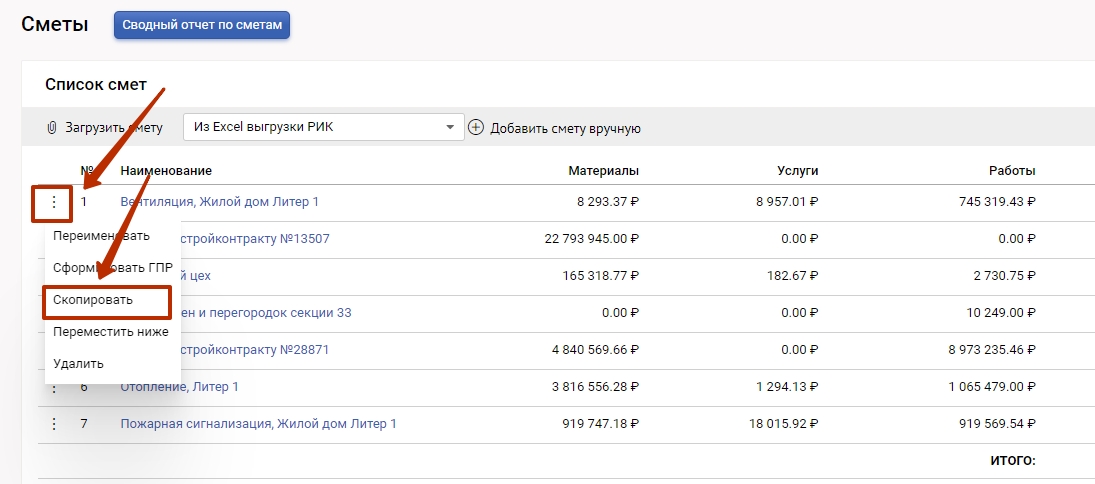Viewport: 1095px width, 484px height.
Task: Open the three-dot menu for row 1
Action: 54,202
